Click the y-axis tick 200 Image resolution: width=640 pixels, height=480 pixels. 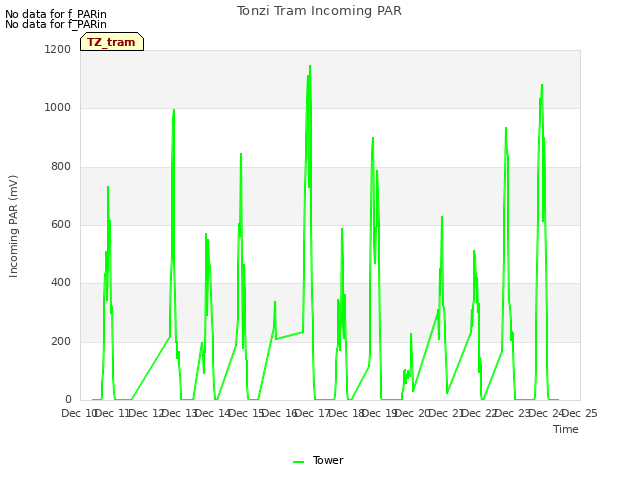pos(61,342)
